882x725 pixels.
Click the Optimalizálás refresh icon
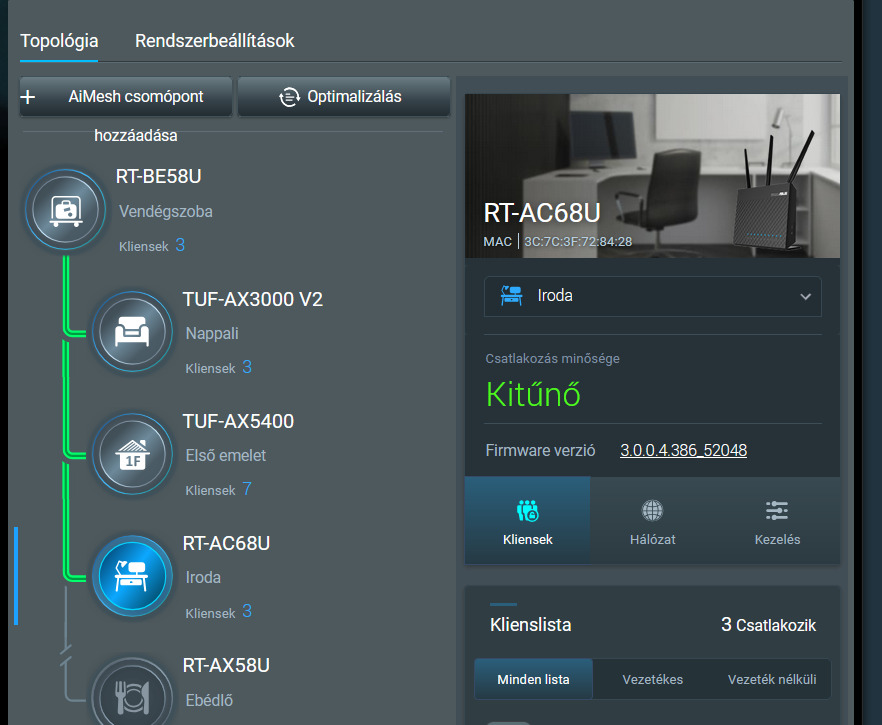[289, 97]
